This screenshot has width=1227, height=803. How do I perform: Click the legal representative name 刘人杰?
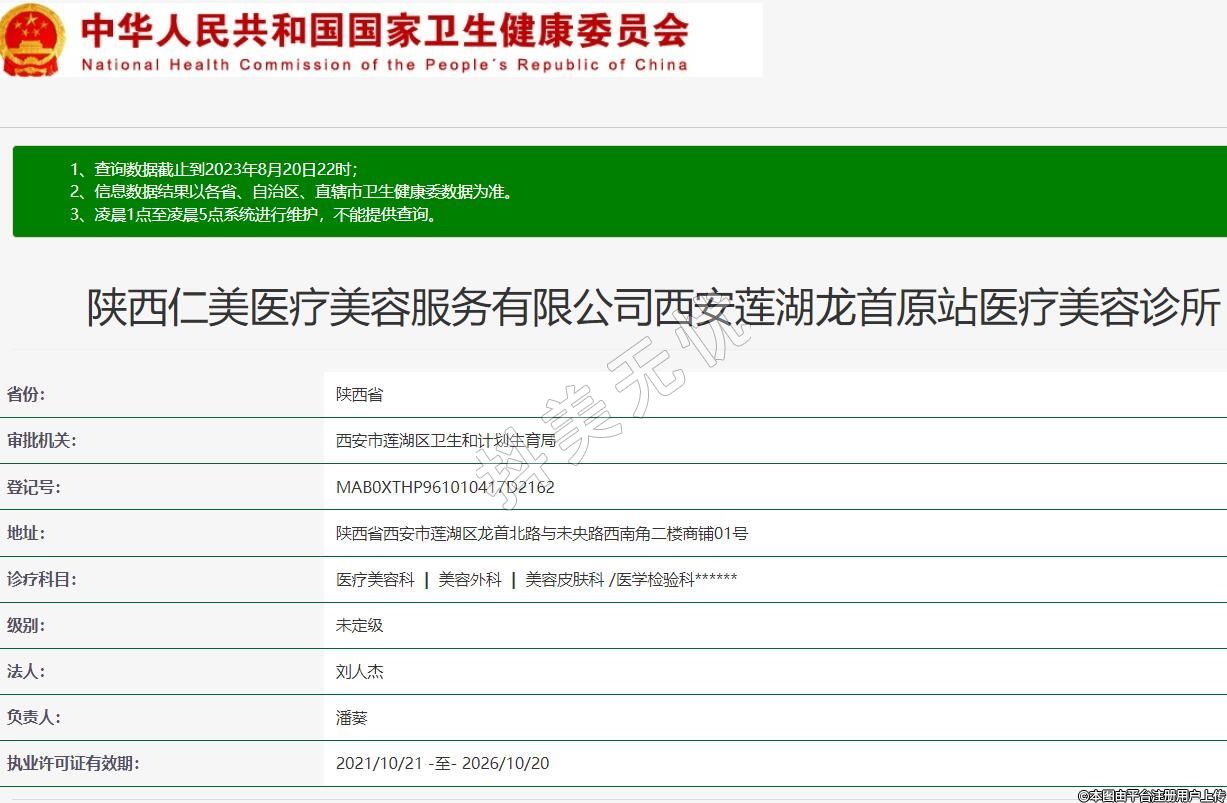(359, 671)
